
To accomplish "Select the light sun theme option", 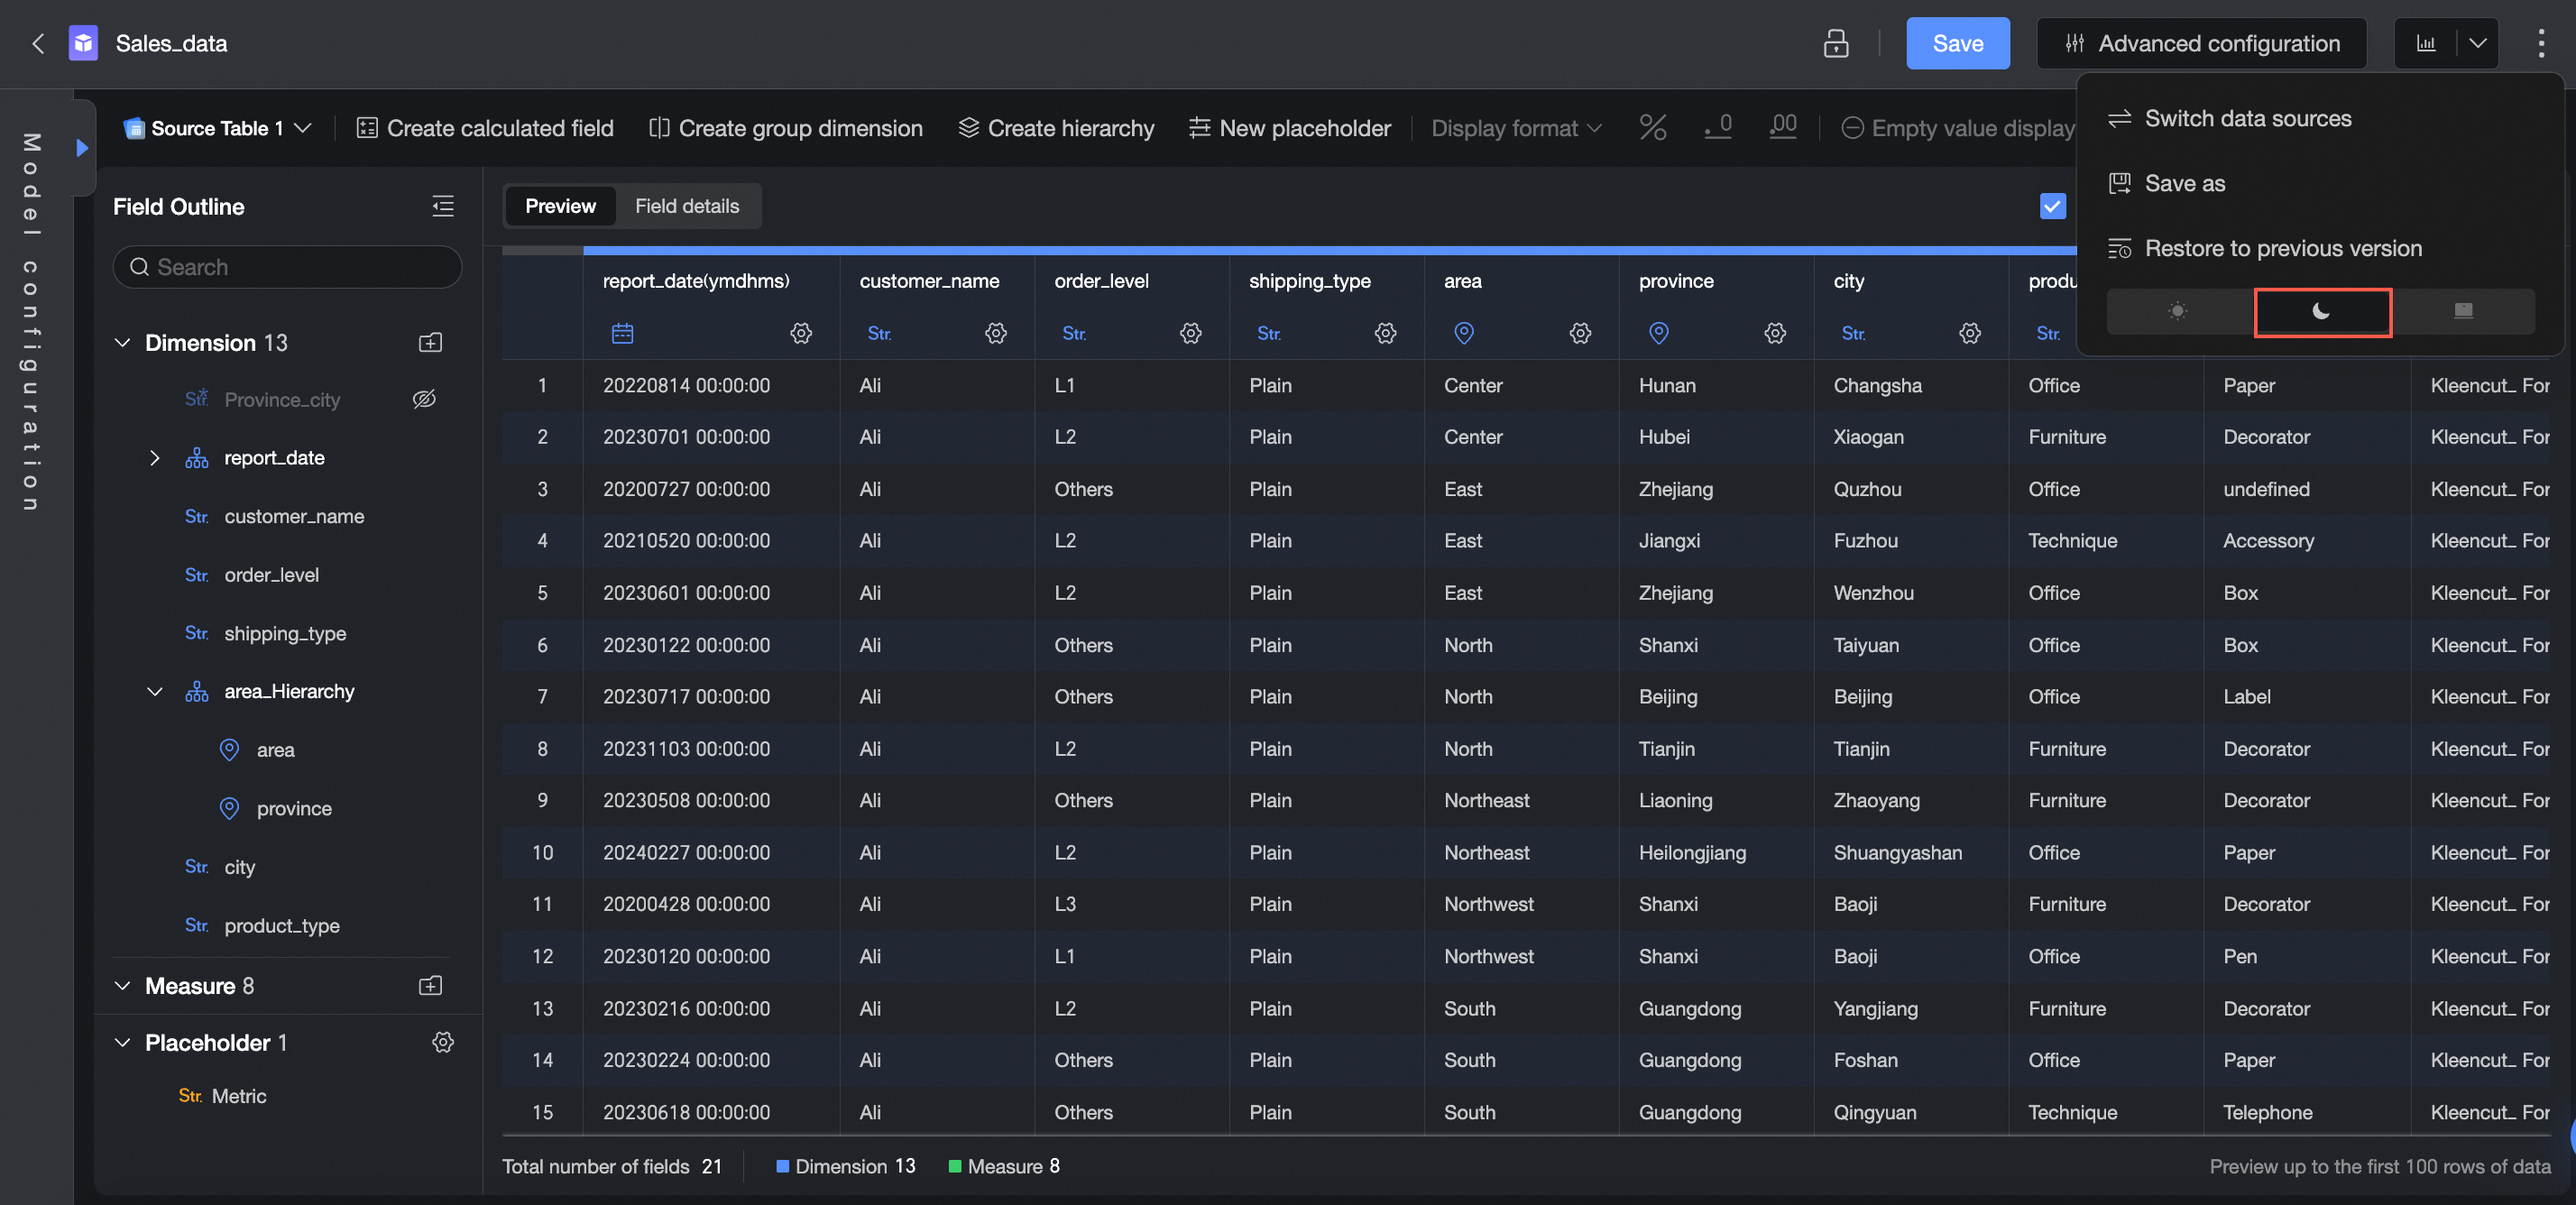I will [x=2177, y=312].
